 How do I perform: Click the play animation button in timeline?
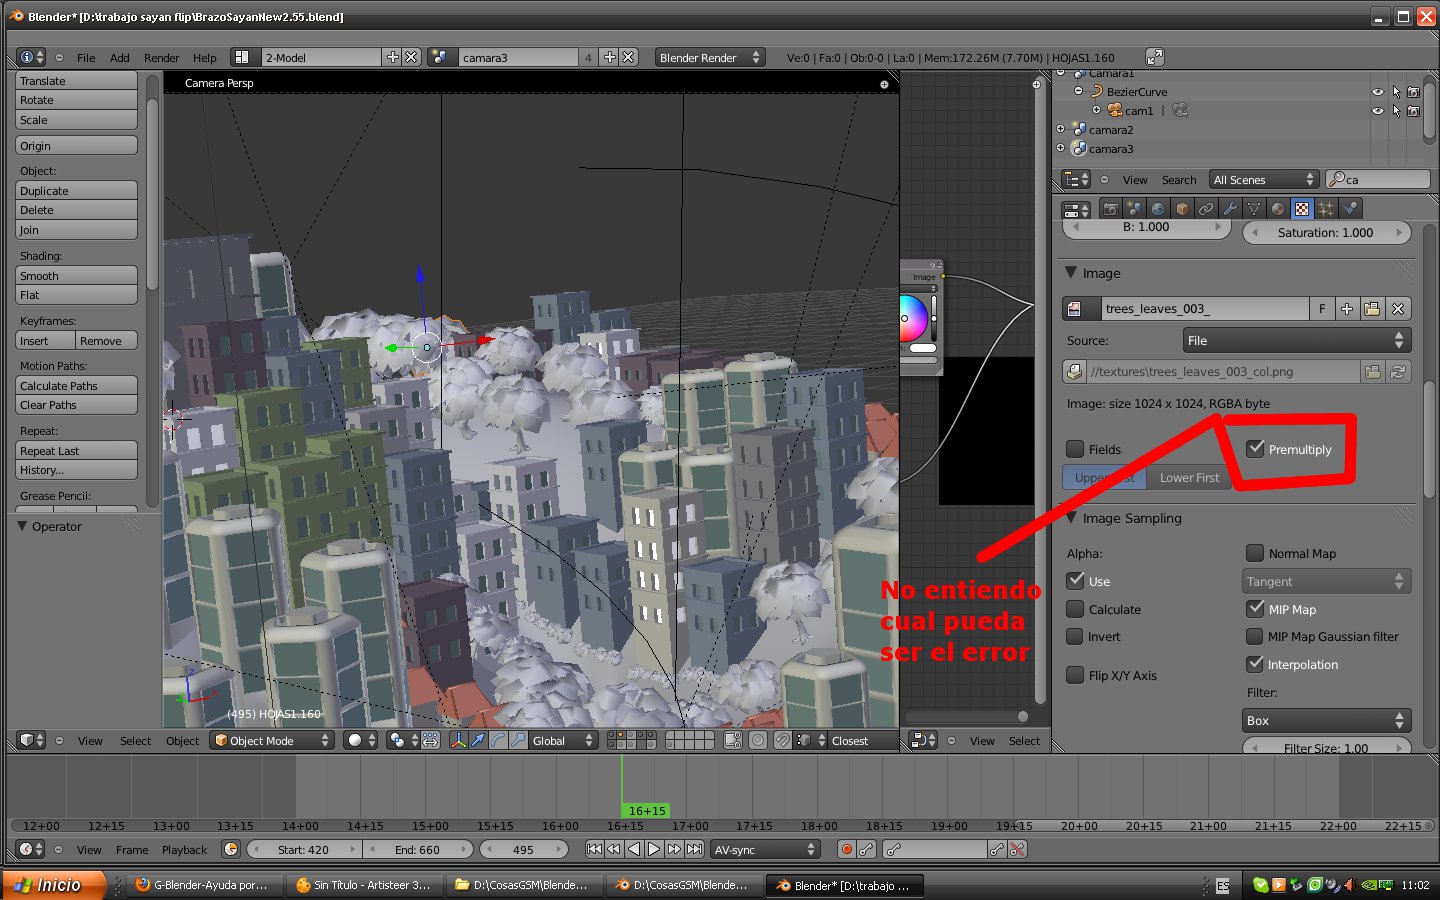pos(654,849)
